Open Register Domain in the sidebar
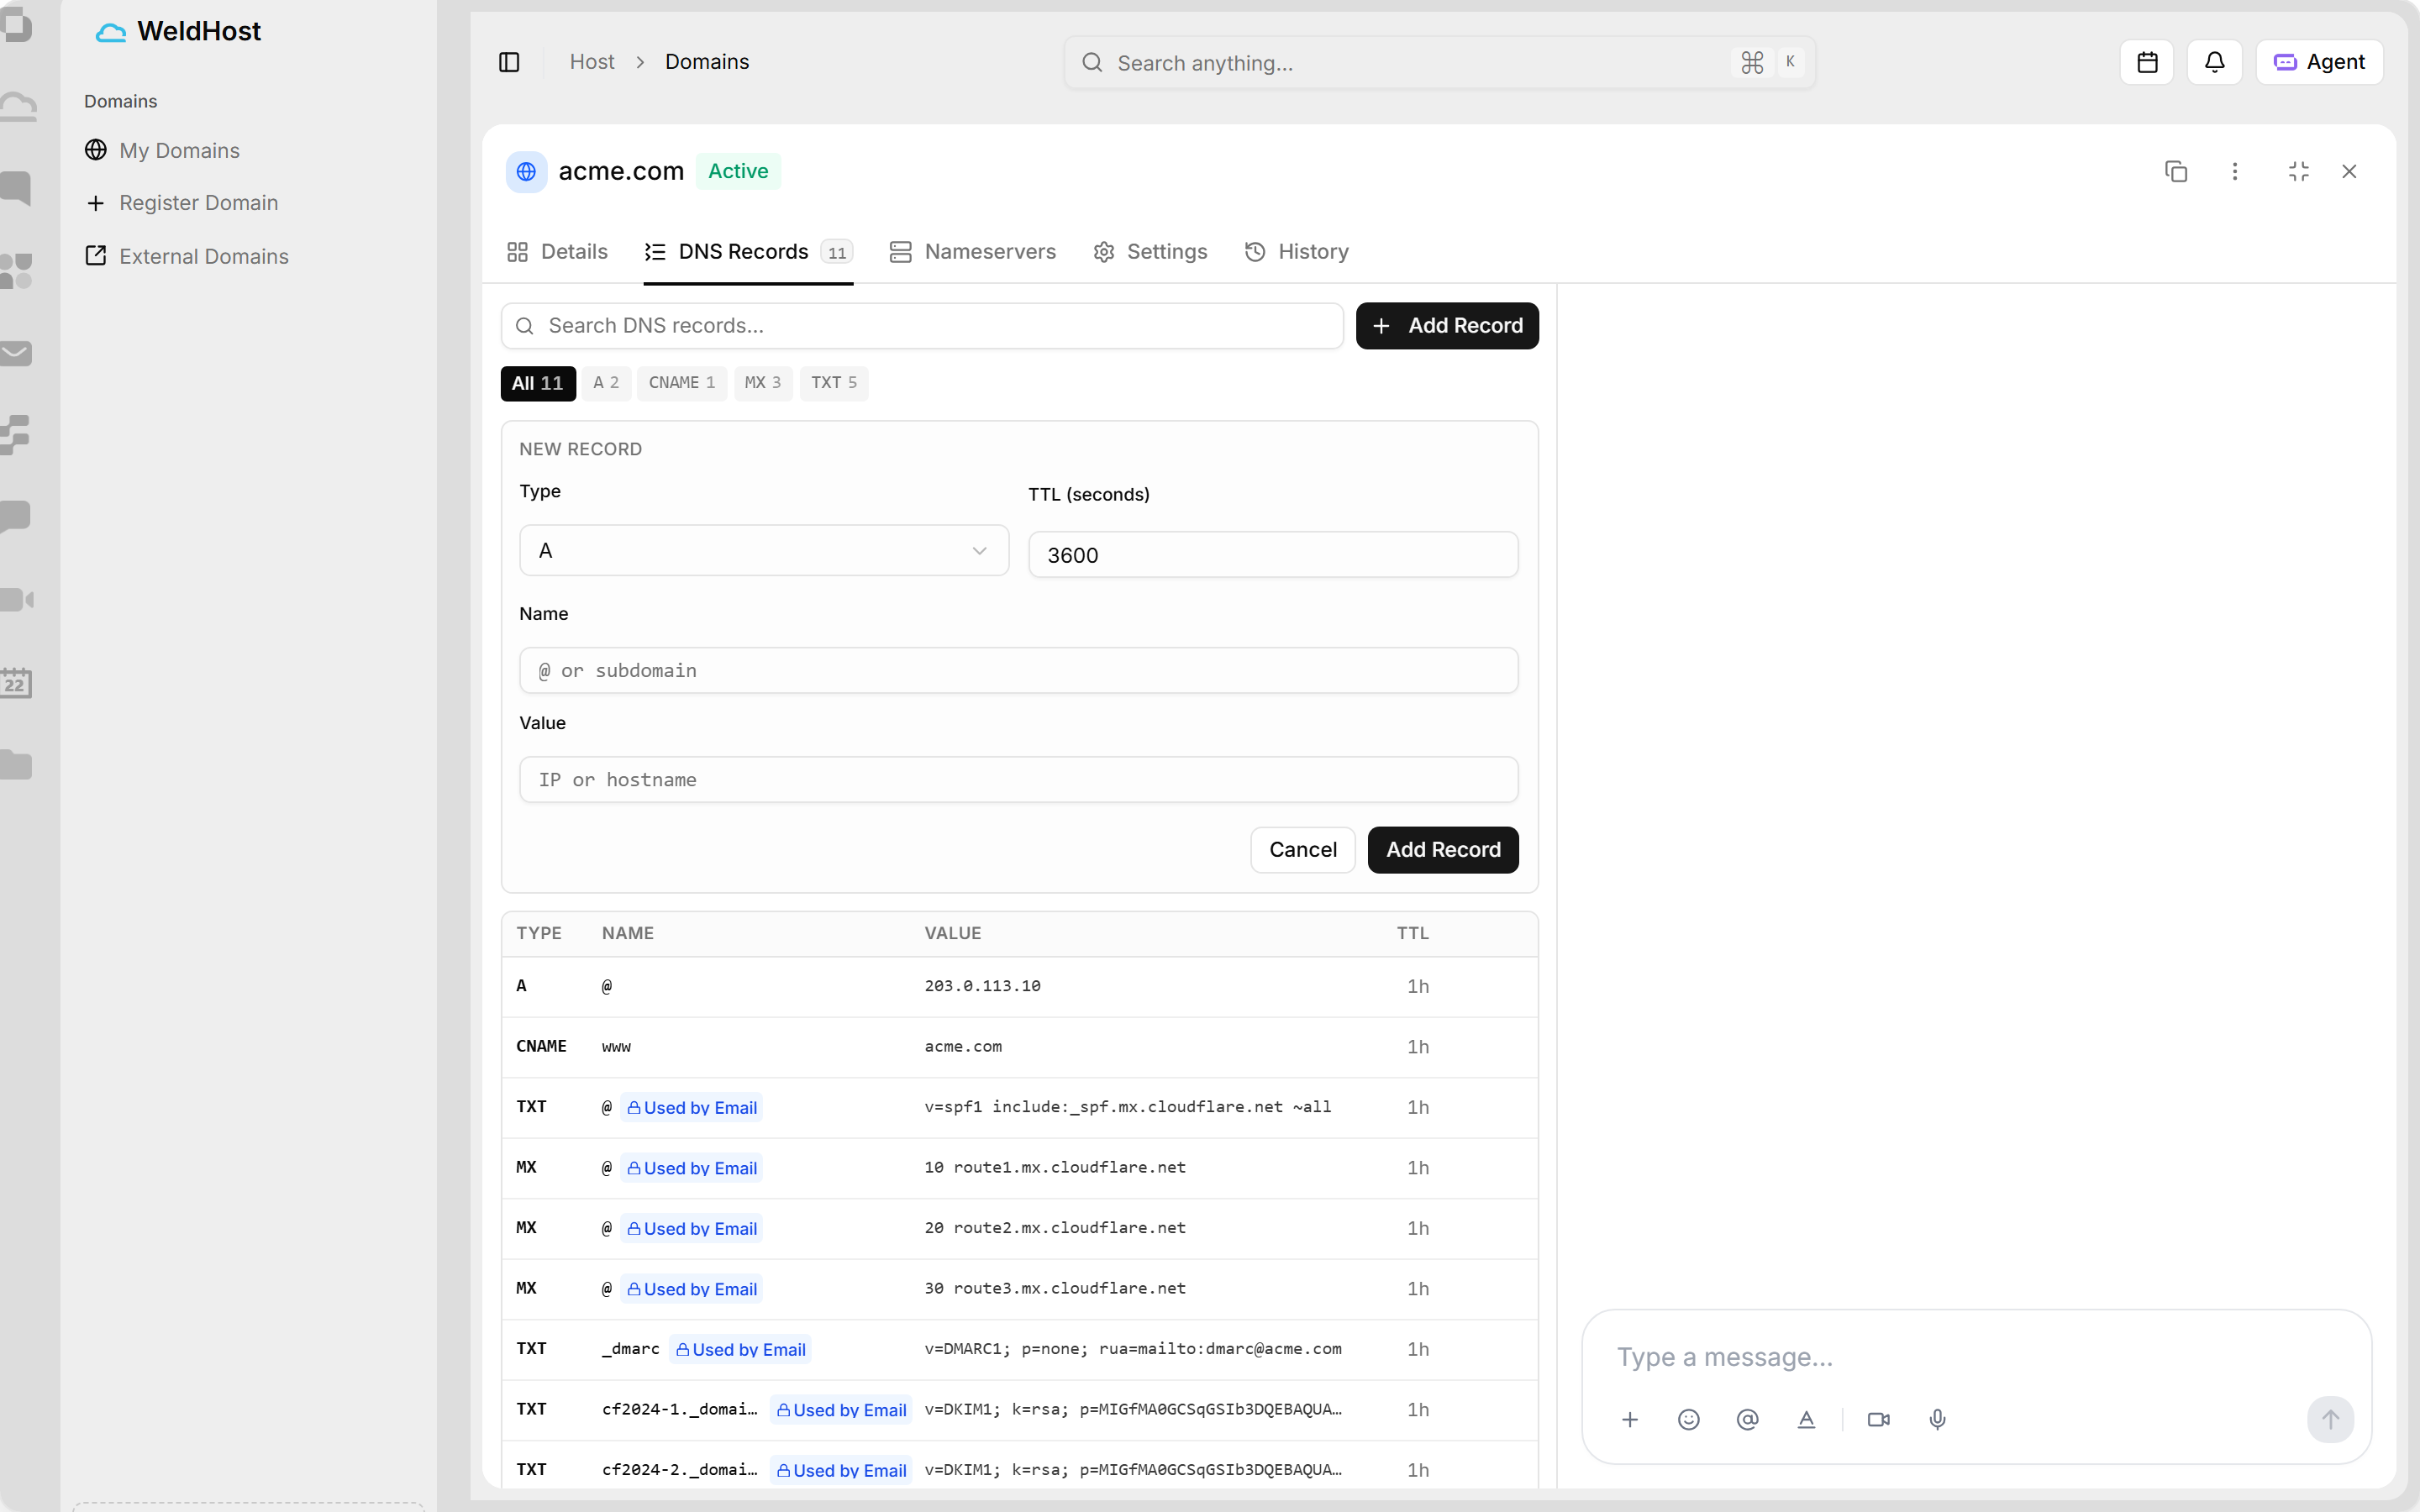 (181, 203)
